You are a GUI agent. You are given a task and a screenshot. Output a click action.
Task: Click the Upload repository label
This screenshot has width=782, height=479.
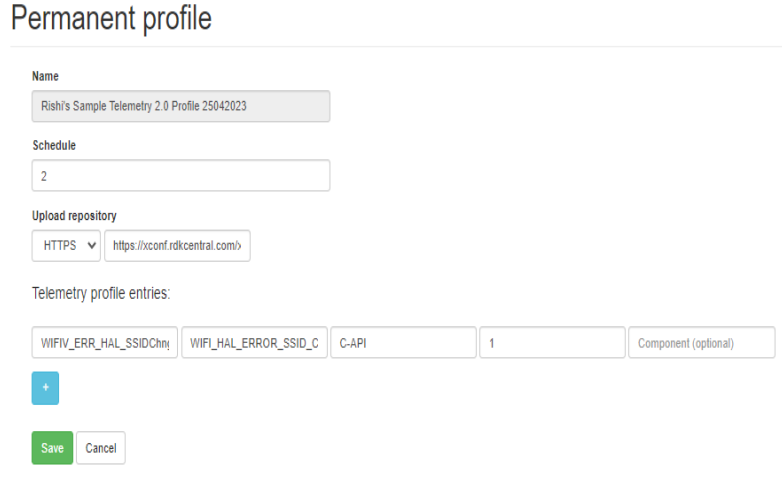click(74, 215)
